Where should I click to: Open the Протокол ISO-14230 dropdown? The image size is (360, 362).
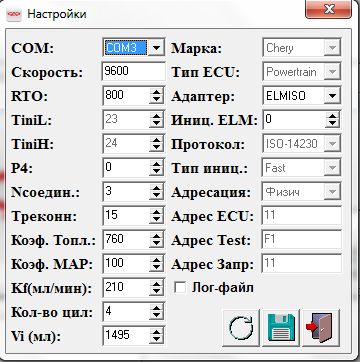click(332, 144)
